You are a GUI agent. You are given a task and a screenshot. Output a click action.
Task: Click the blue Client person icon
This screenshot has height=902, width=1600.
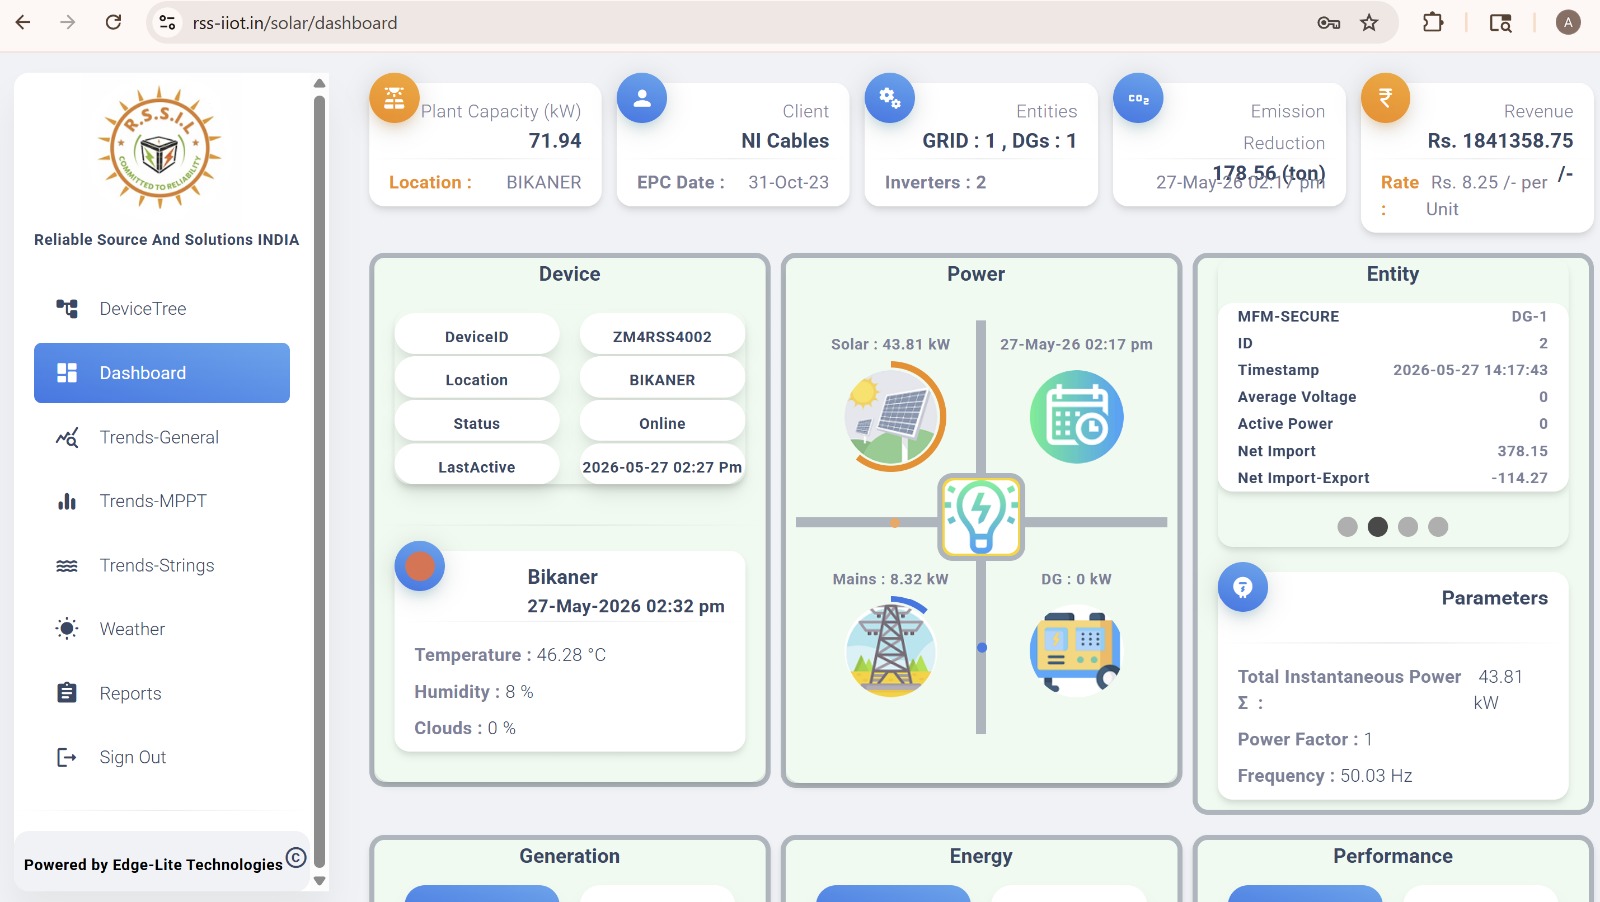pos(642,98)
